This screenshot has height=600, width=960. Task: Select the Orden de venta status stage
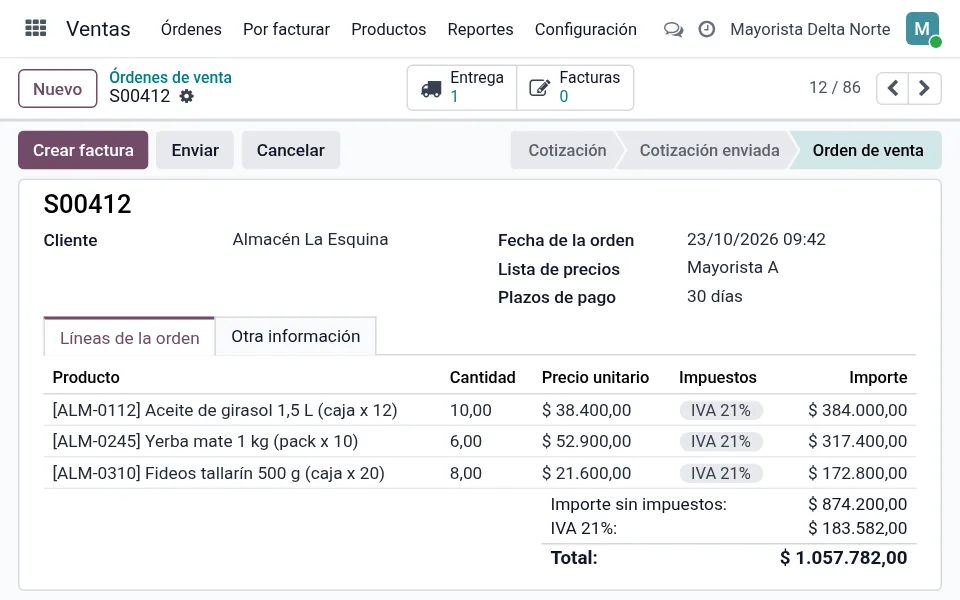tap(868, 150)
